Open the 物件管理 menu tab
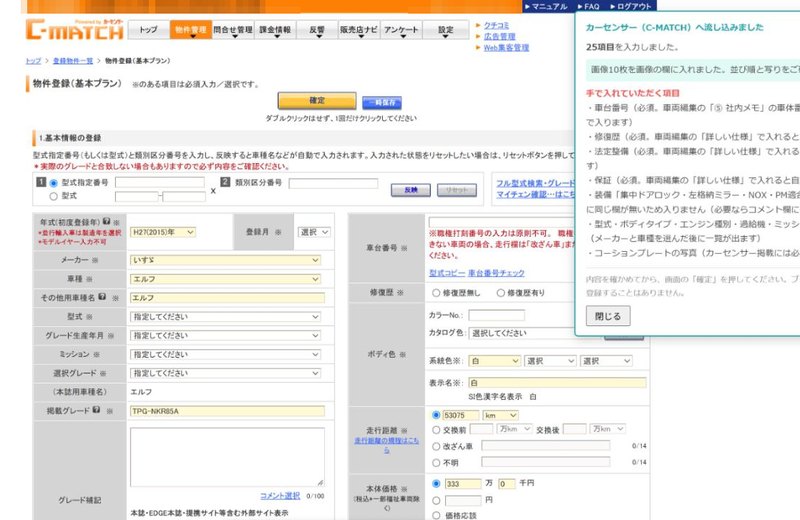Screen dimensions: 800x520 pyautogui.click(x=190, y=30)
